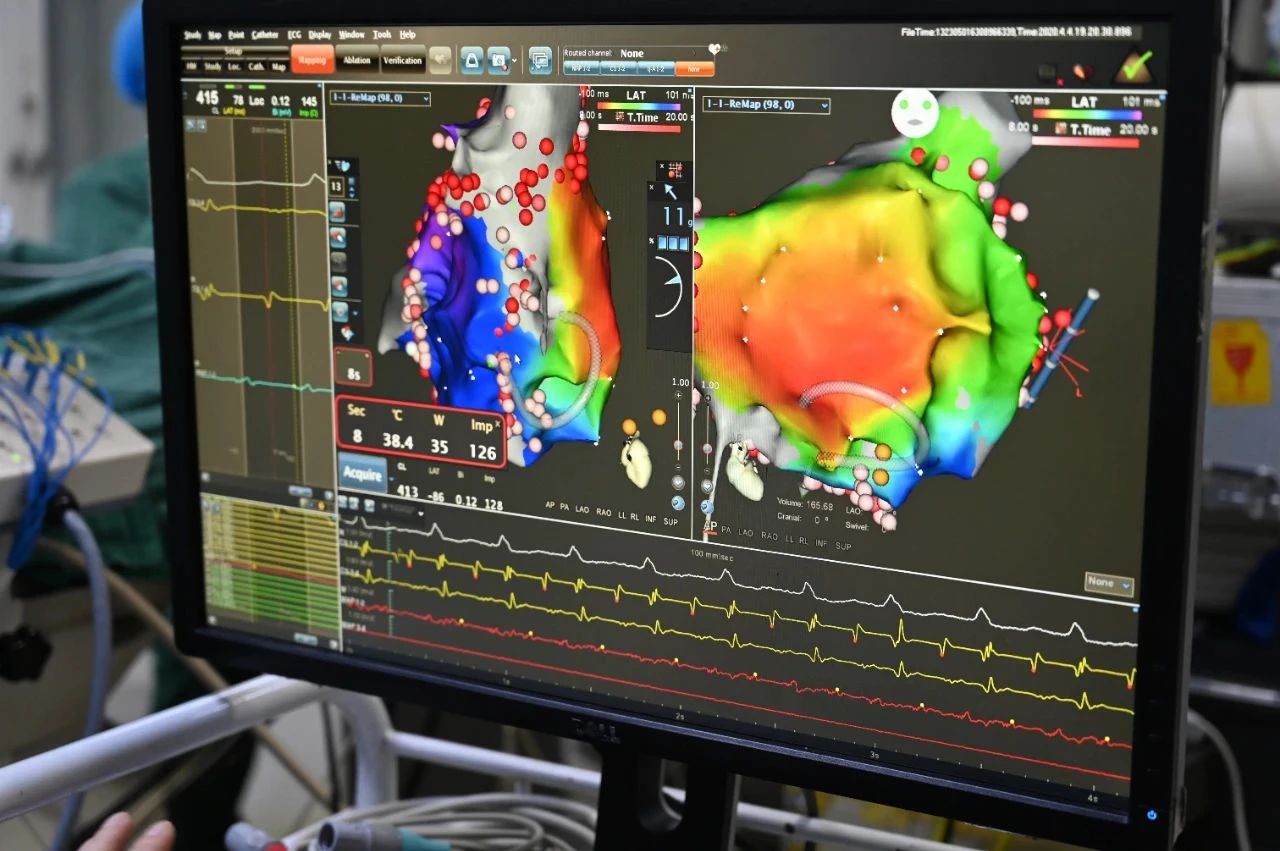This screenshot has height=851, width=1280.
Task: Select SUP view on the left map
Action: coord(671,521)
